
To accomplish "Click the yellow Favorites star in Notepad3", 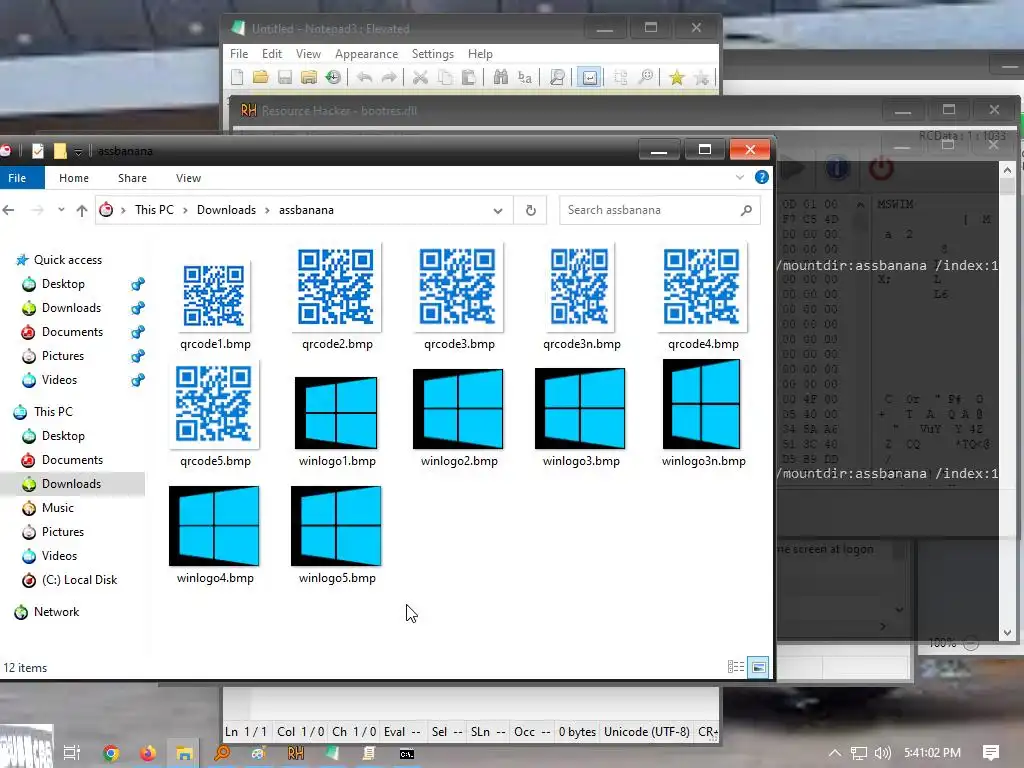I will click(677, 78).
